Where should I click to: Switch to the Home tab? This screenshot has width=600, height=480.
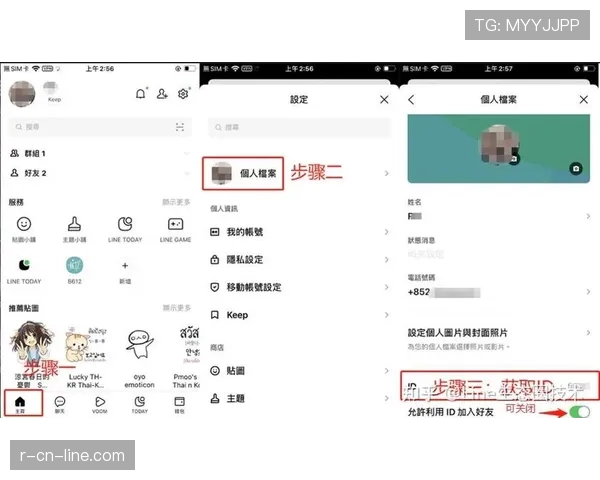tap(20, 404)
